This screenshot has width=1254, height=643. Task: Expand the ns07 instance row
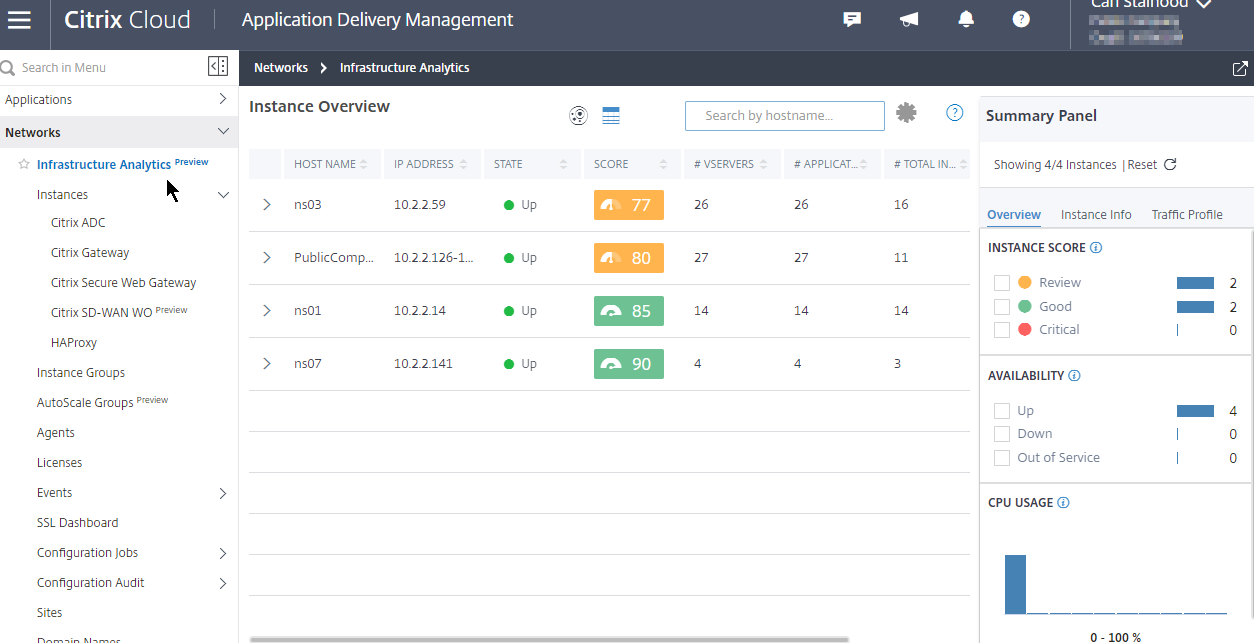(x=266, y=364)
